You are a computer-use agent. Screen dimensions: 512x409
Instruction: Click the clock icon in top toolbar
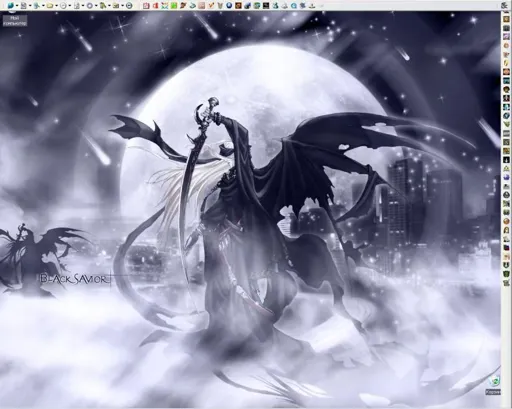[63, 6]
